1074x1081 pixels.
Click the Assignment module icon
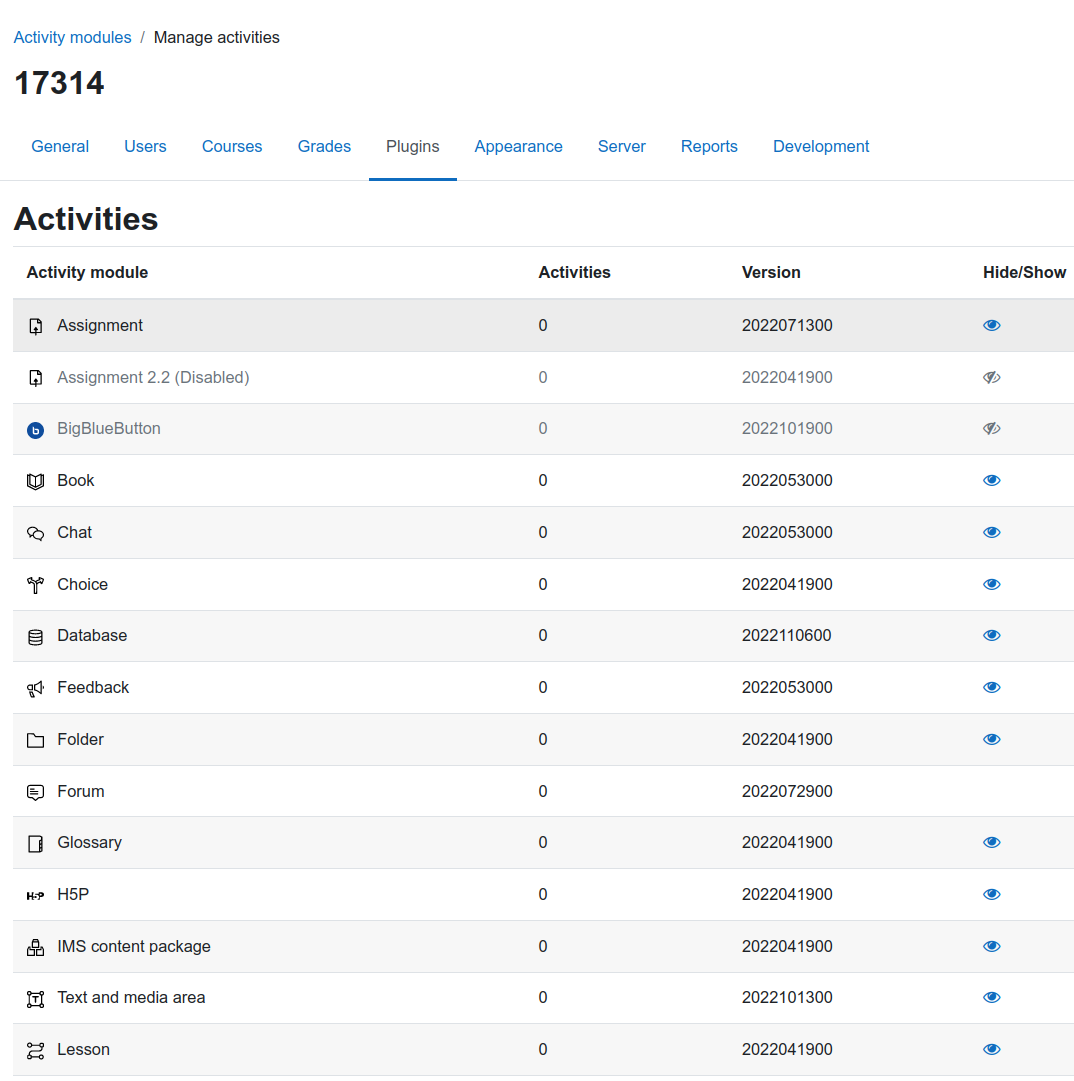coord(35,326)
